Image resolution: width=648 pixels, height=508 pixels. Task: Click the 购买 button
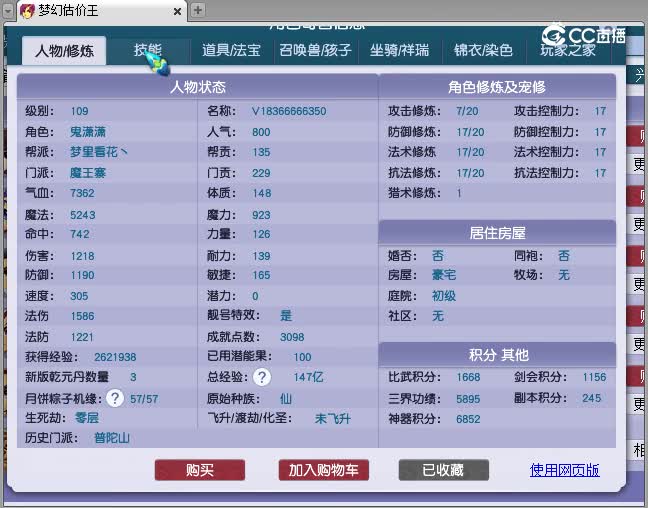(x=200, y=470)
